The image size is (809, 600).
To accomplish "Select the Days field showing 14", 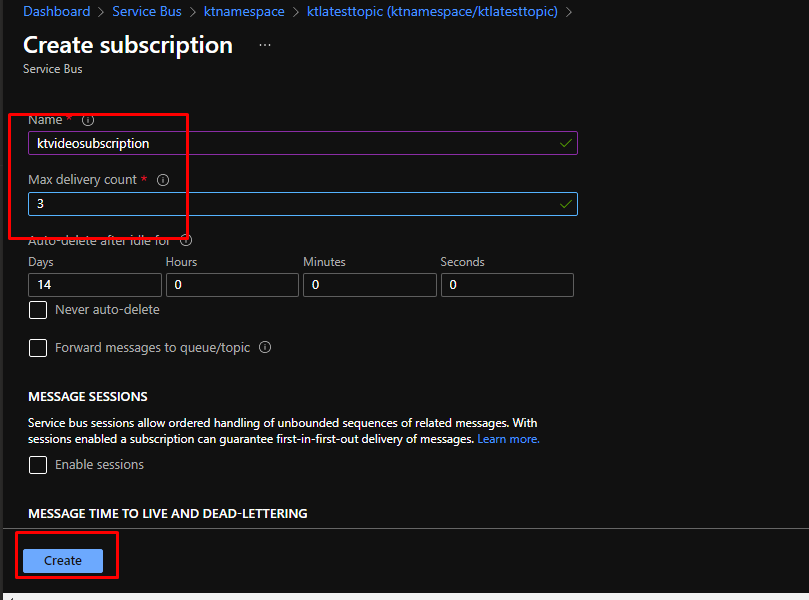I will point(94,285).
